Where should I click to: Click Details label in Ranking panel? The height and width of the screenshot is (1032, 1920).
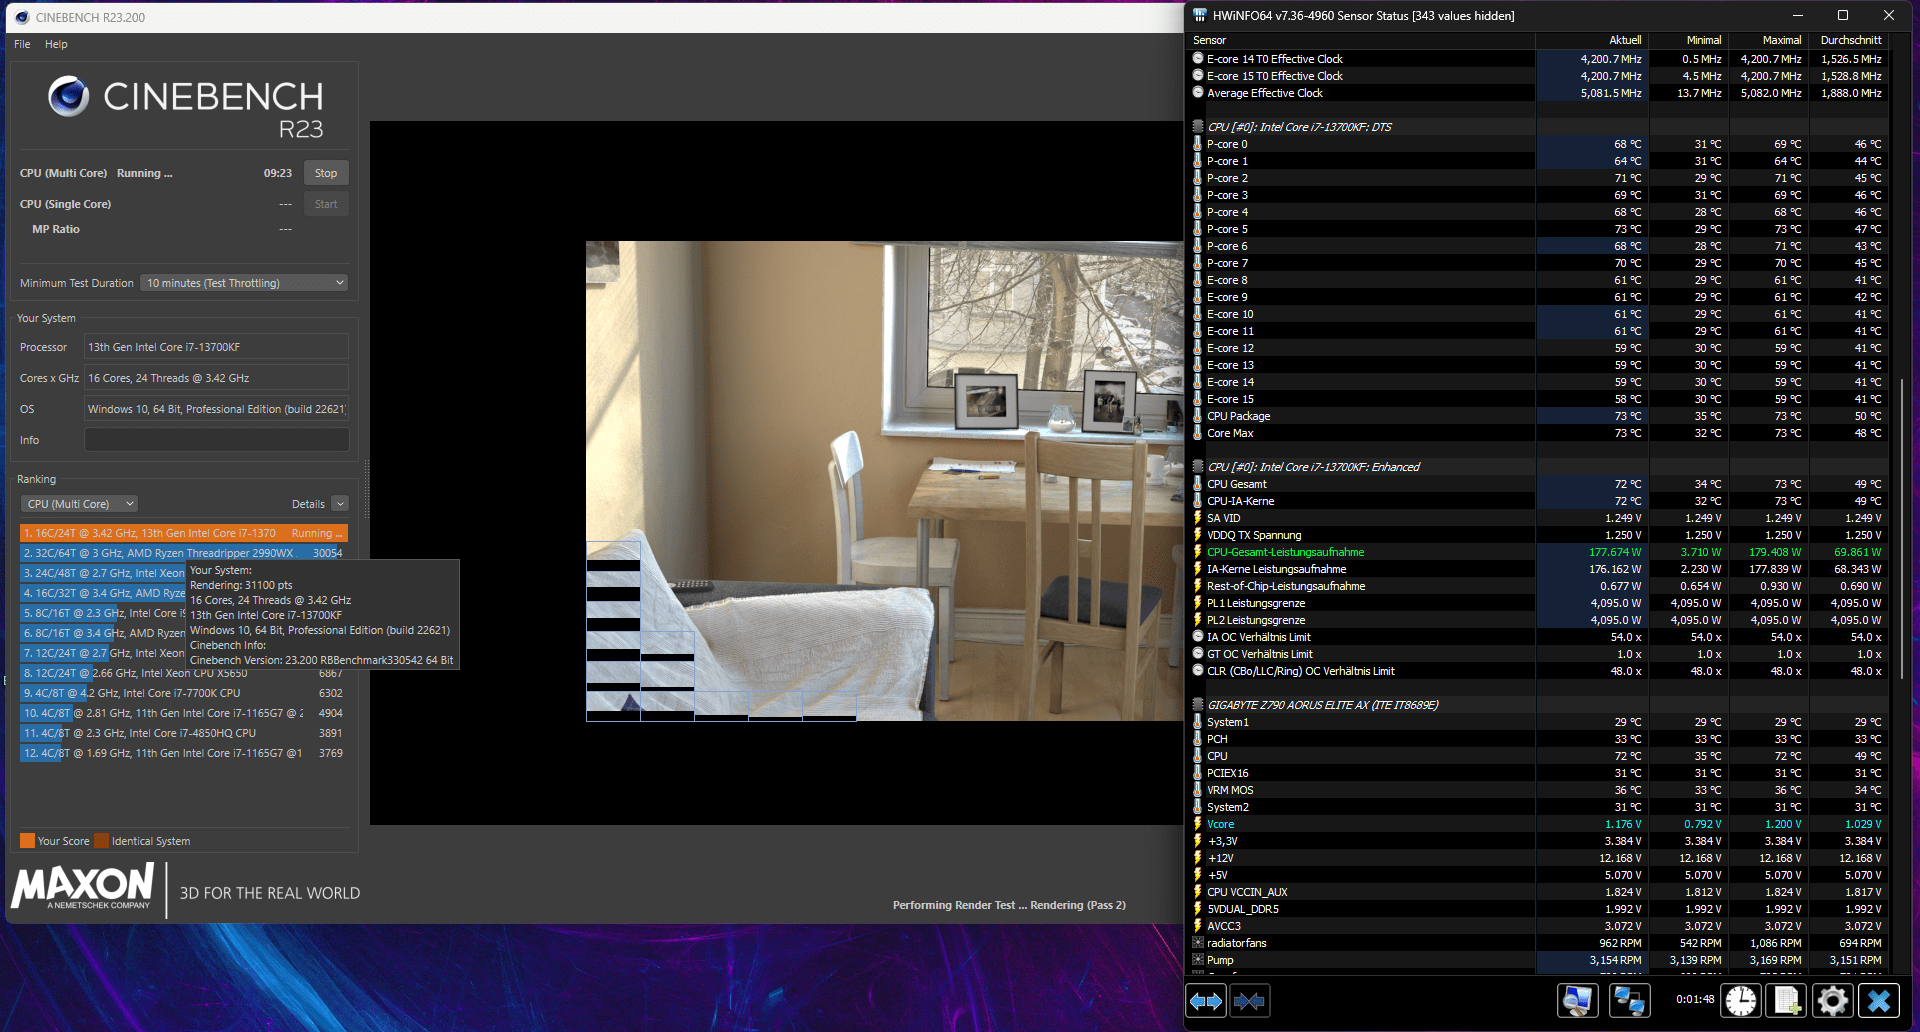click(x=308, y=504)
